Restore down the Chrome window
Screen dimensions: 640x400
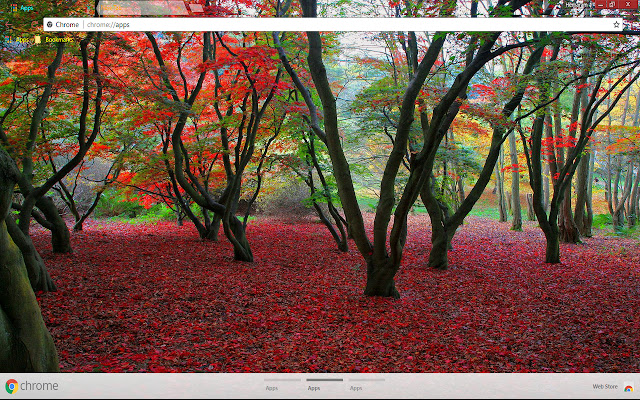tap(612, 4)
